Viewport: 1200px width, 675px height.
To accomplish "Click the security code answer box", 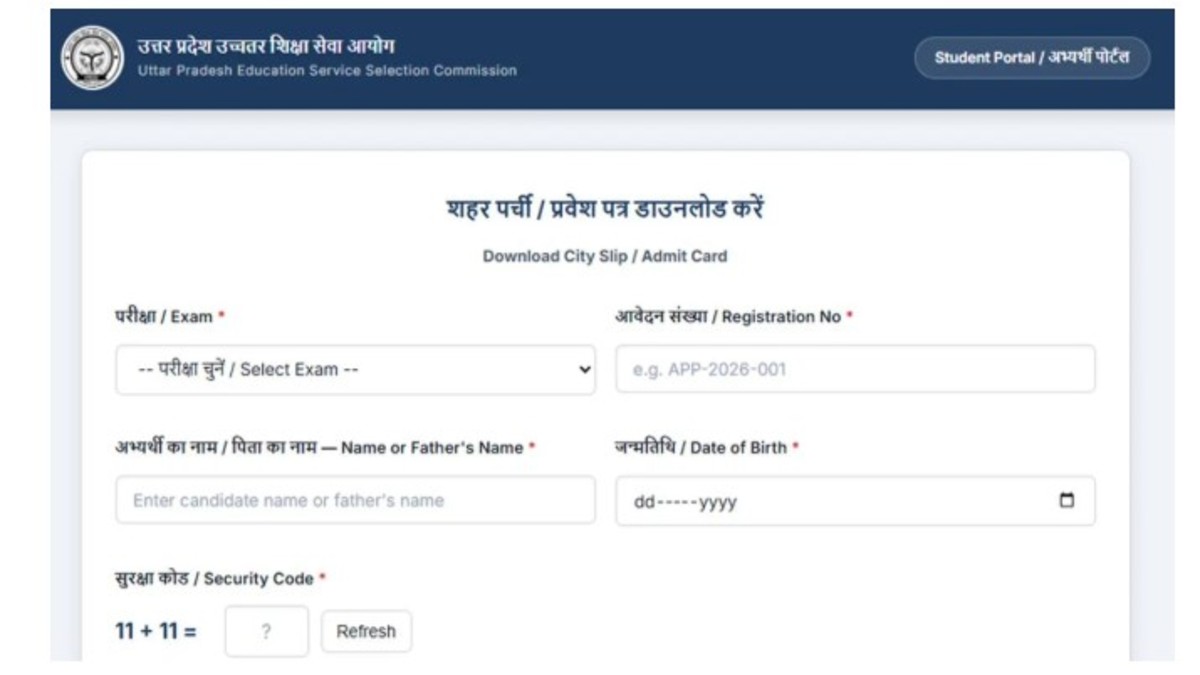I will [x=266, y=632].
